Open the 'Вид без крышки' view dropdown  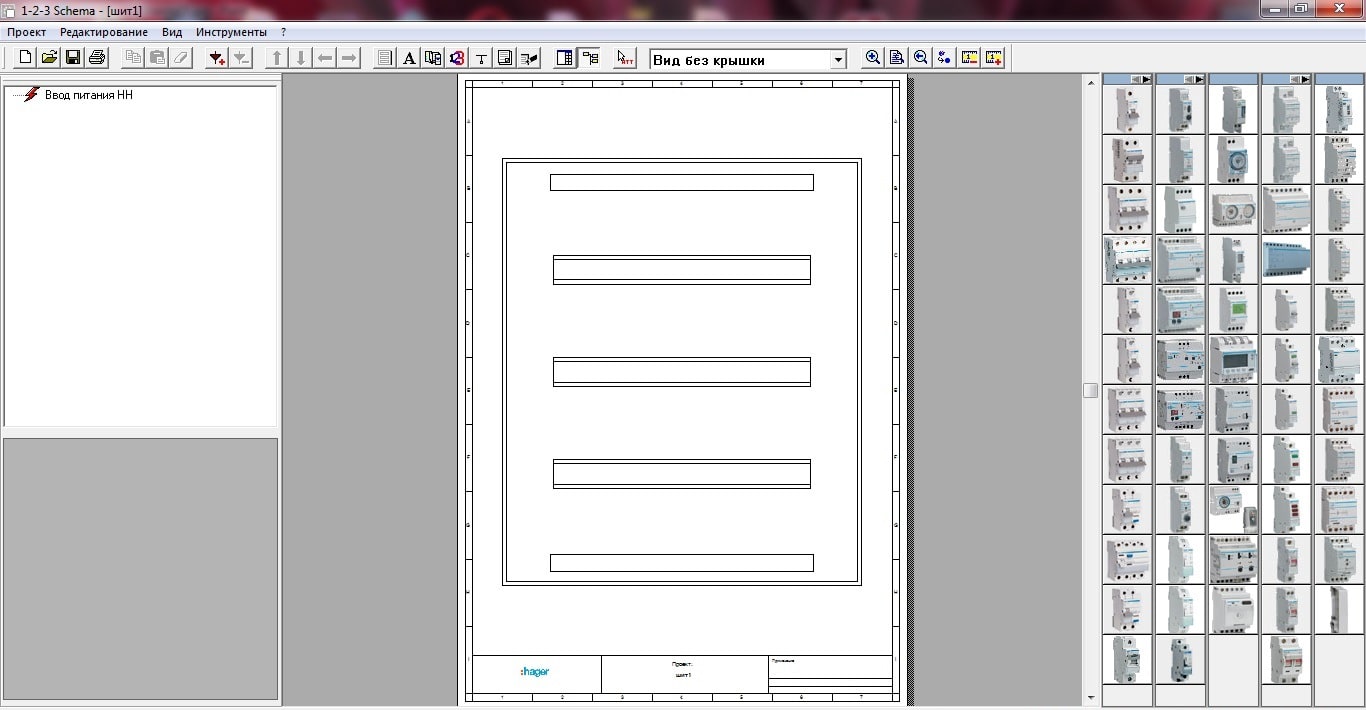tap(838, 60)
